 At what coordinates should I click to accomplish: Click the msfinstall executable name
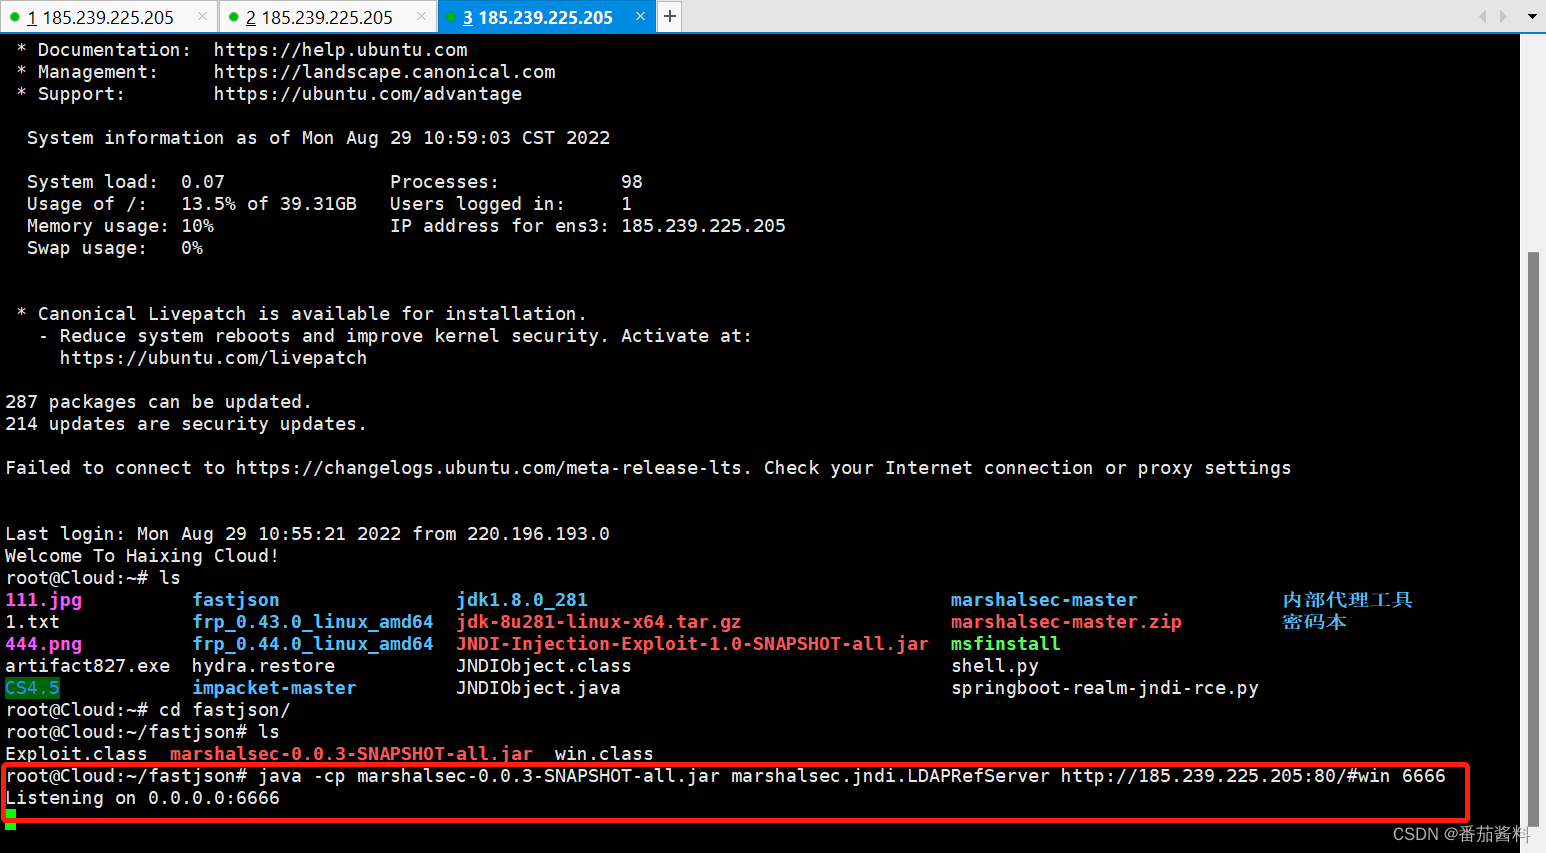pyautogui.click(x=1005, y=644)
